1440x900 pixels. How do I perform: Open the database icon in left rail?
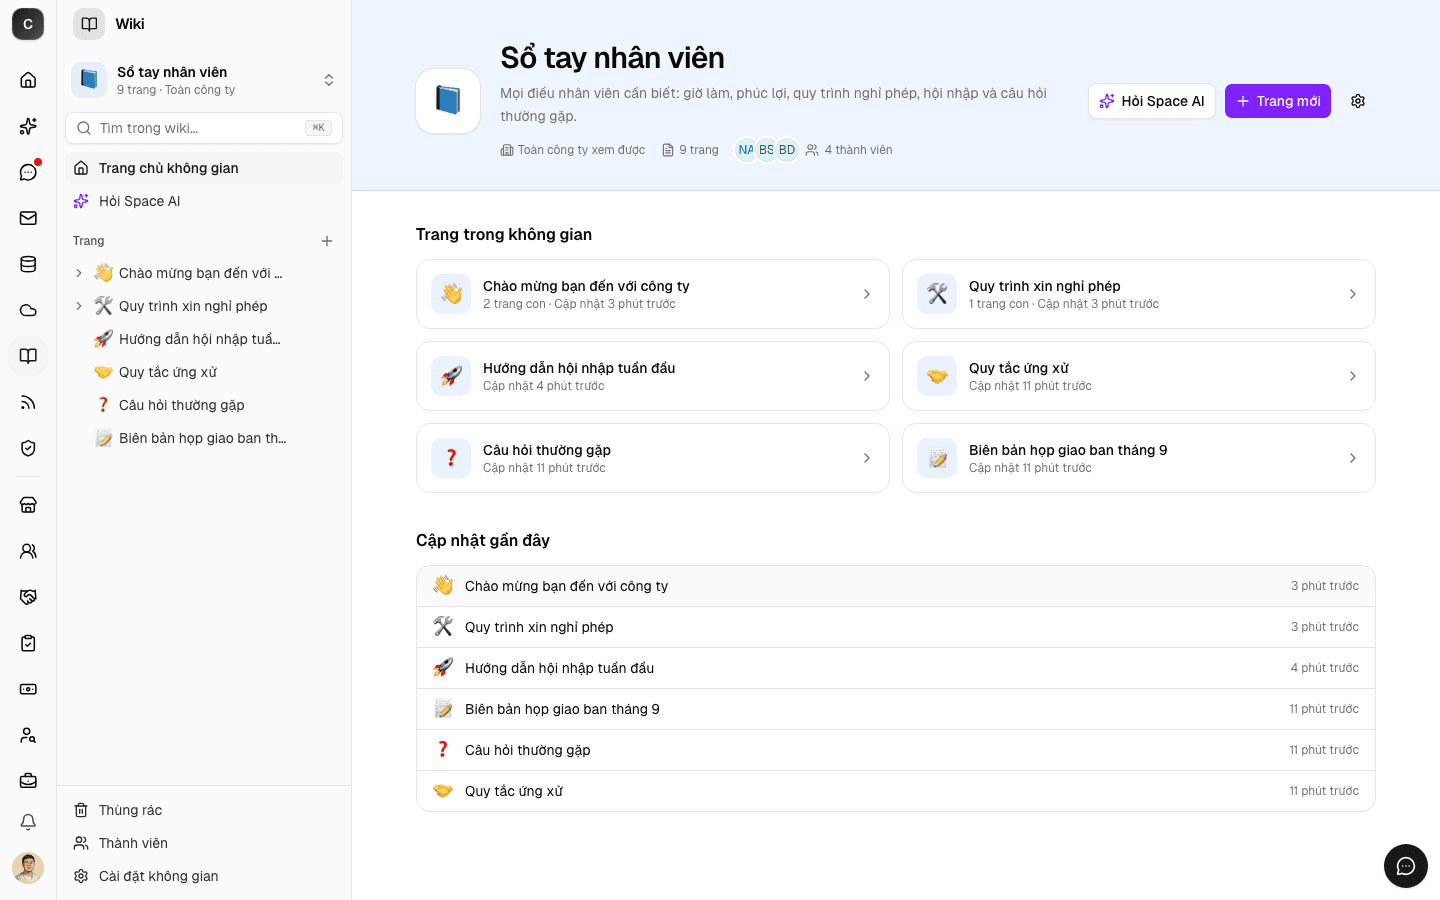(28, 264)
